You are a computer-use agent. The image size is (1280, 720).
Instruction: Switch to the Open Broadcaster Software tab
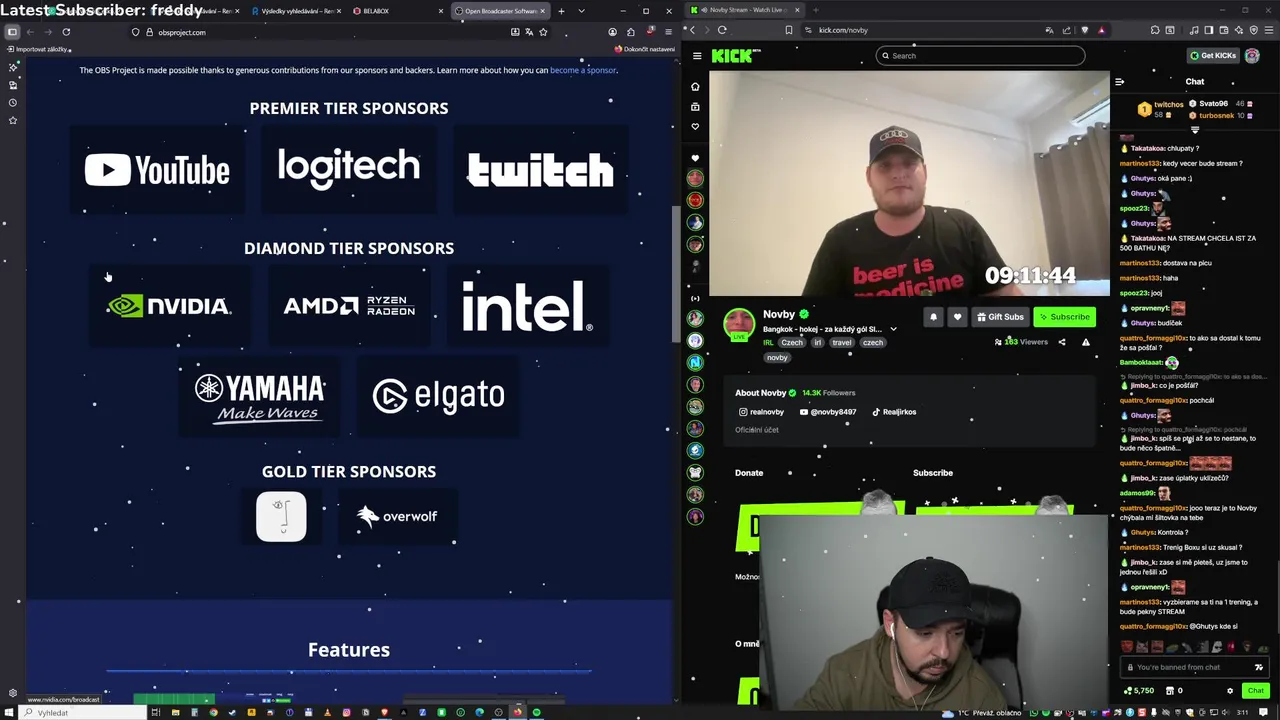(501, 11)
